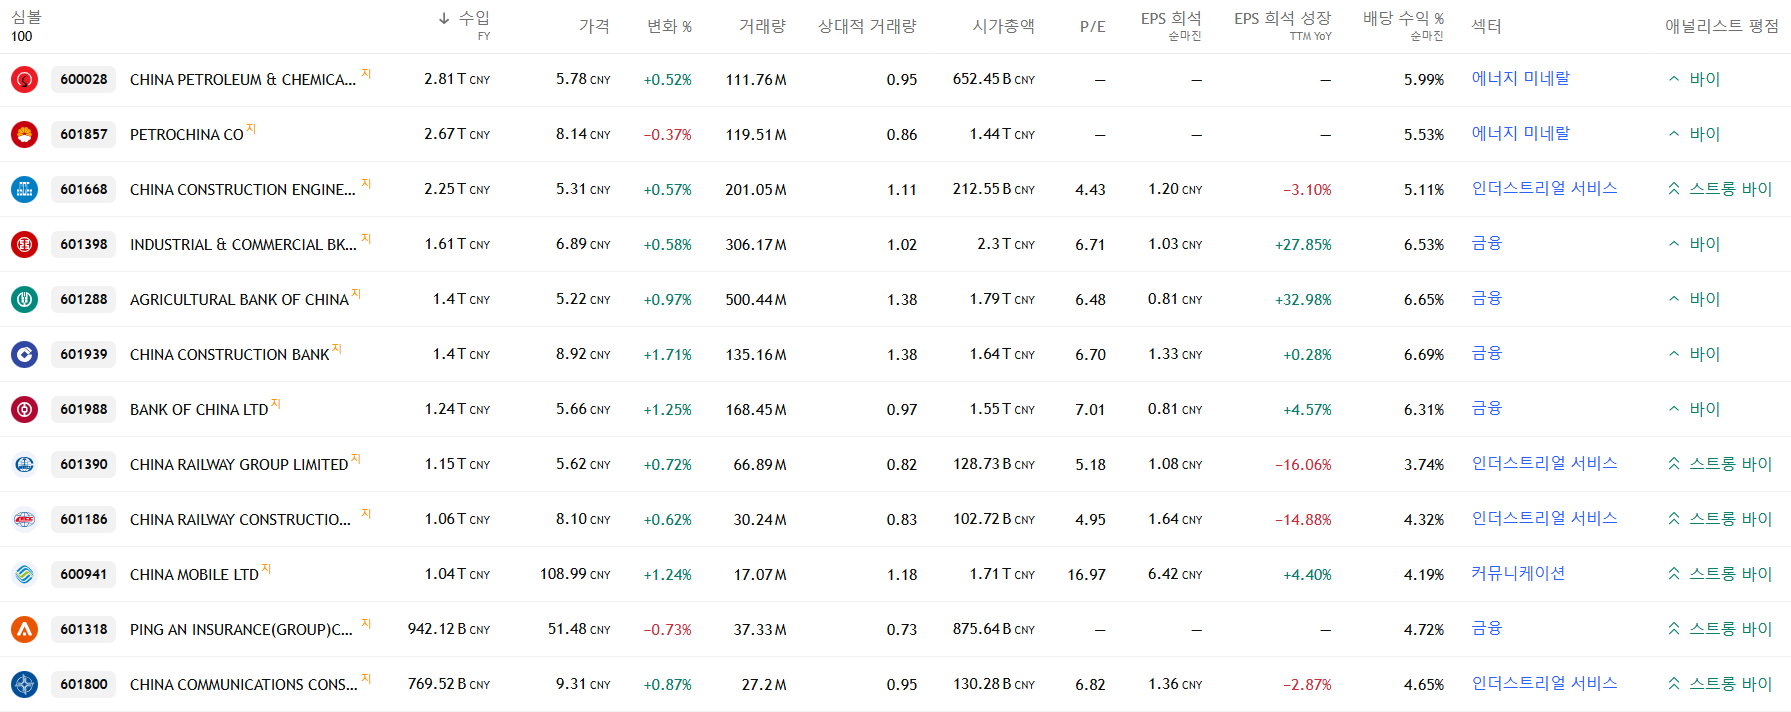Click 바이 analyst rating for PetroChina
1791x712 pixels.
click(1693, 134)
